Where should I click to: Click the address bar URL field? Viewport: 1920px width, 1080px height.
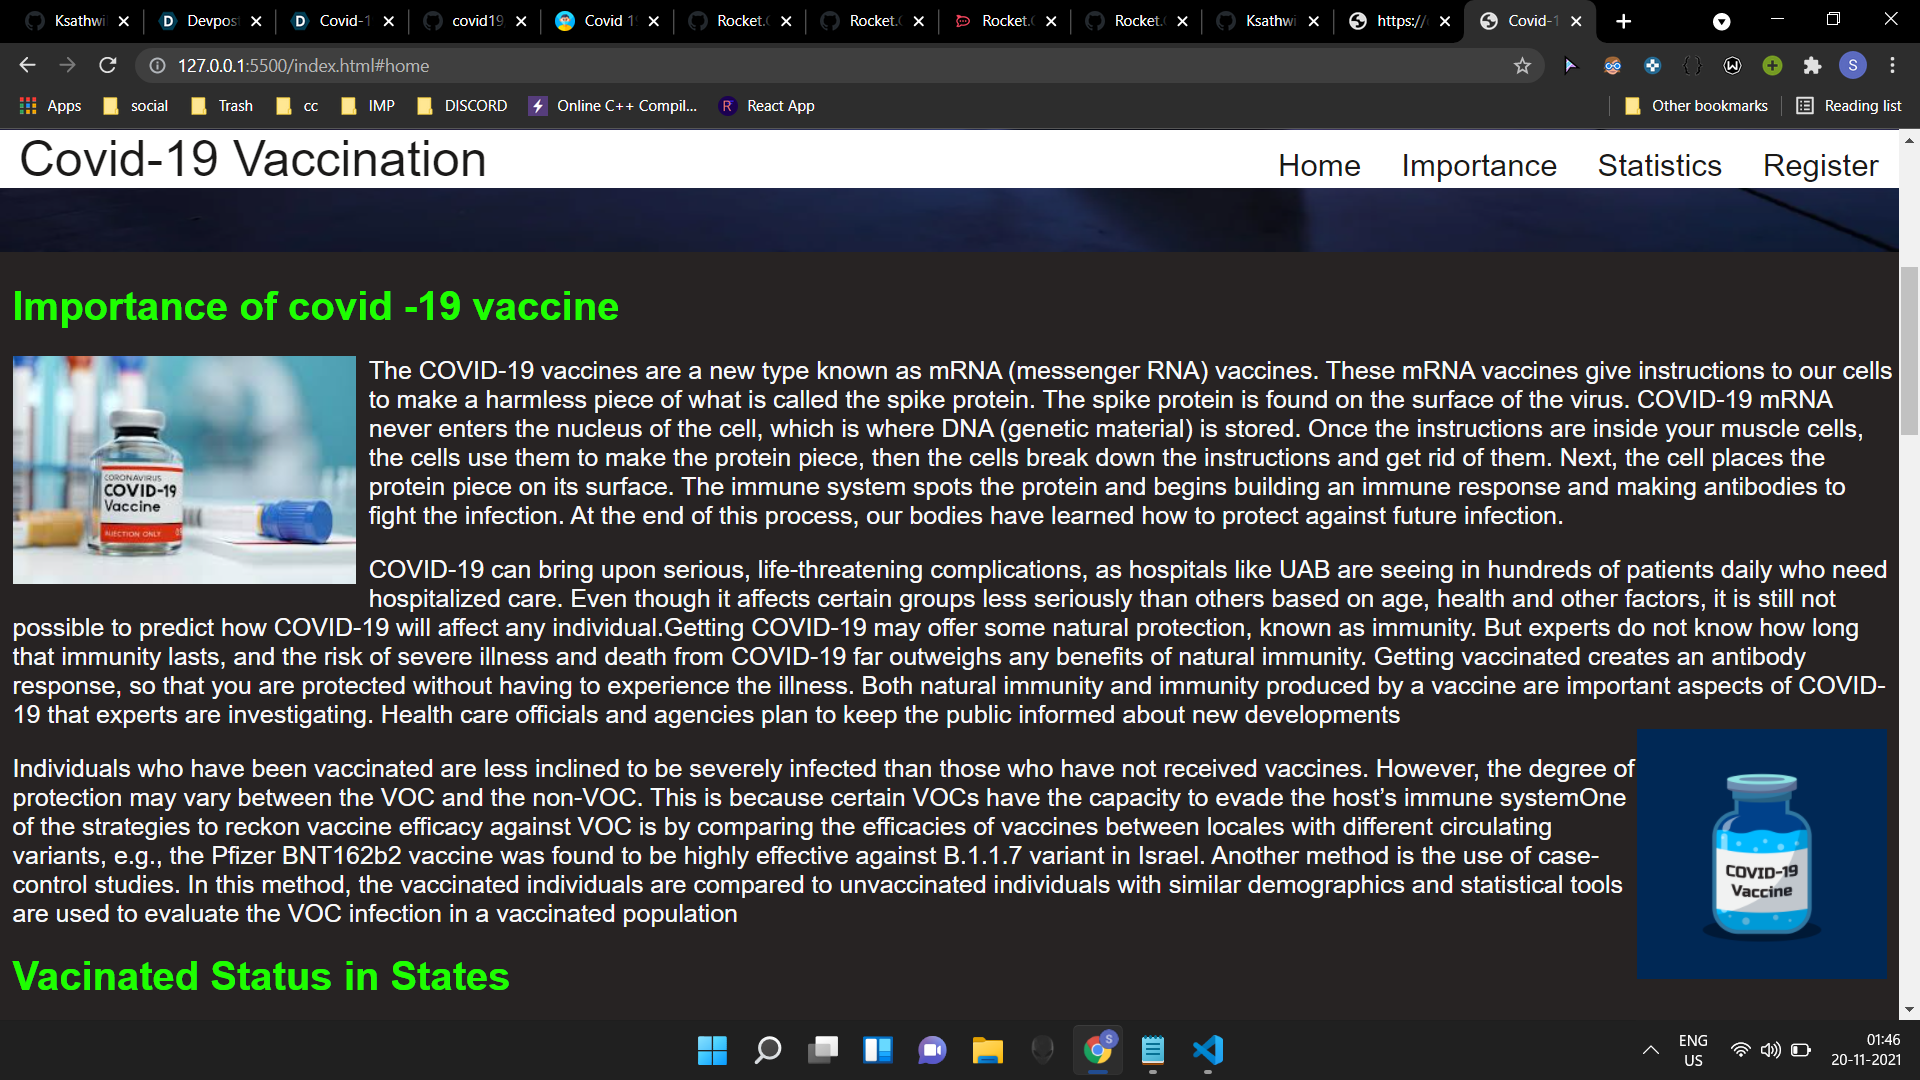point(800,66)
